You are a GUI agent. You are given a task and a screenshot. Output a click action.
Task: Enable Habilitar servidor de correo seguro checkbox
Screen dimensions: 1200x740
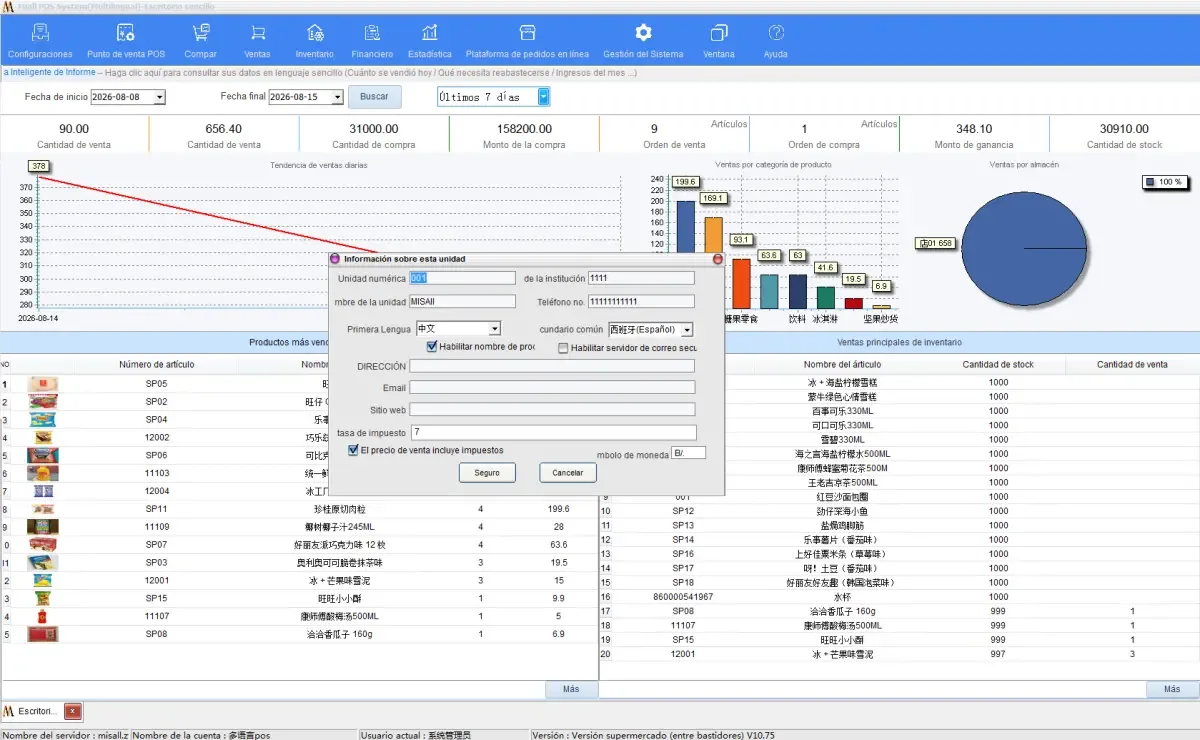click(563, 348)
